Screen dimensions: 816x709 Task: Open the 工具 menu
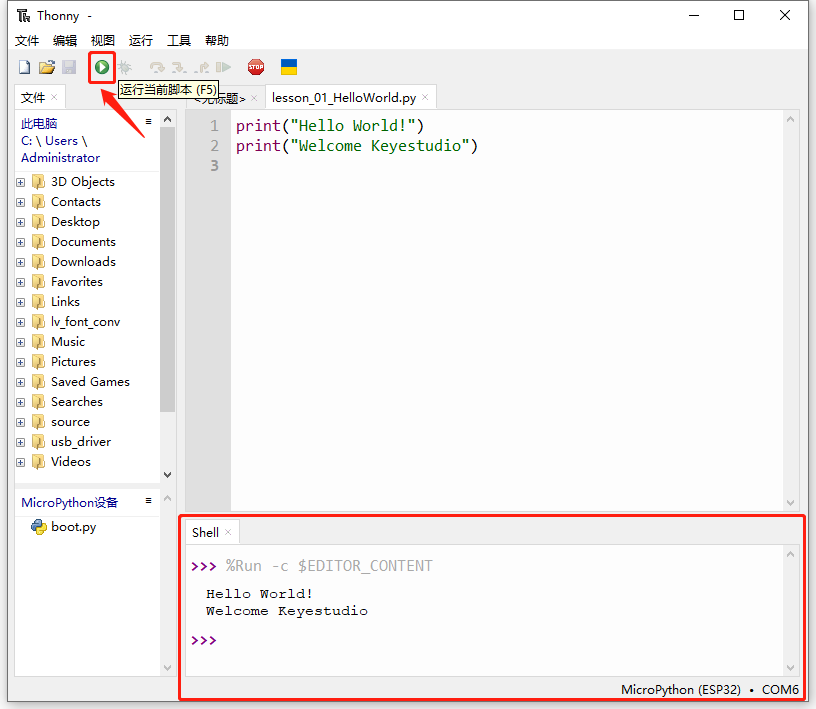pyautogui.click(x=178, y=41)
